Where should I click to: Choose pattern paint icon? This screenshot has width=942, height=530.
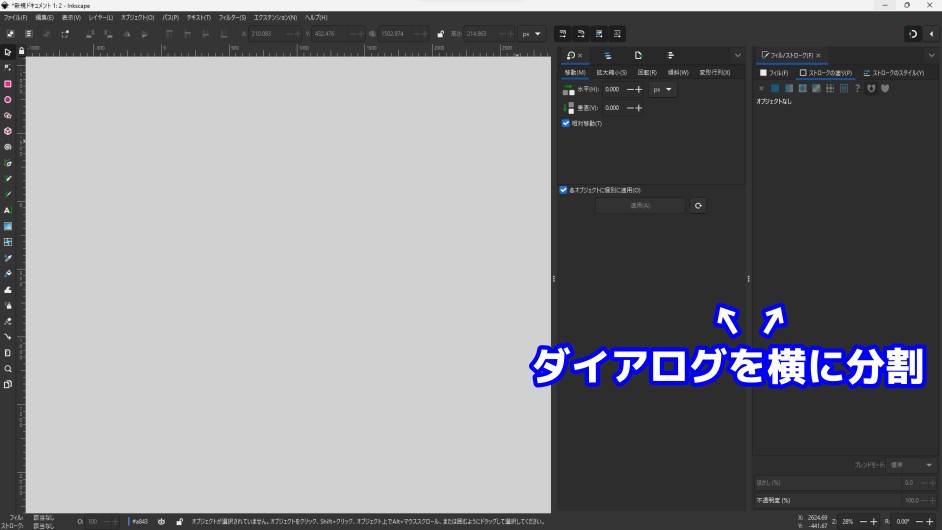tap(830, 88)
